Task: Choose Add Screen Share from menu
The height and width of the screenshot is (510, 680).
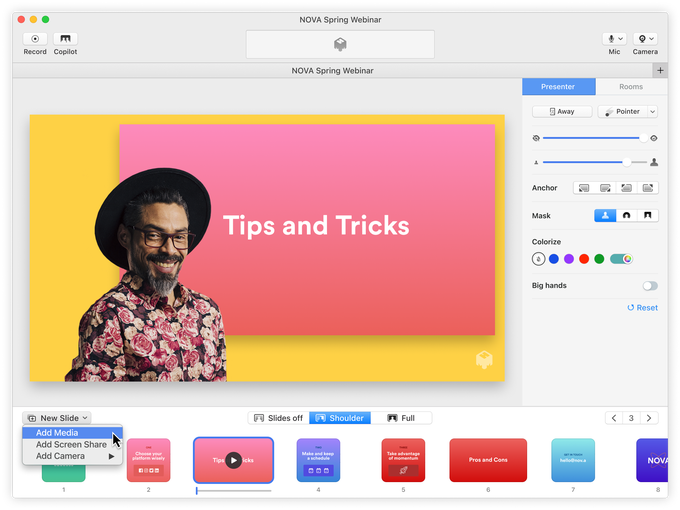Action: click(71, 445)
